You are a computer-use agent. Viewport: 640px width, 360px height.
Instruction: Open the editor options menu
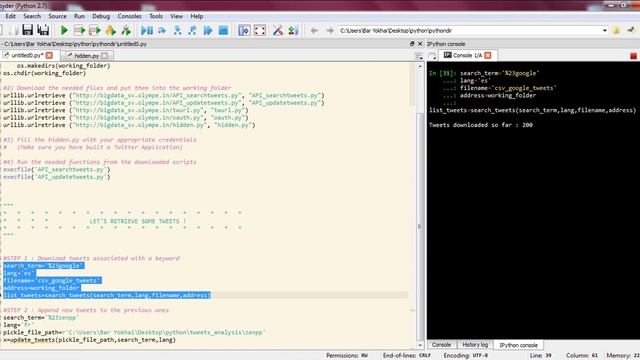(x=419, y=56)
